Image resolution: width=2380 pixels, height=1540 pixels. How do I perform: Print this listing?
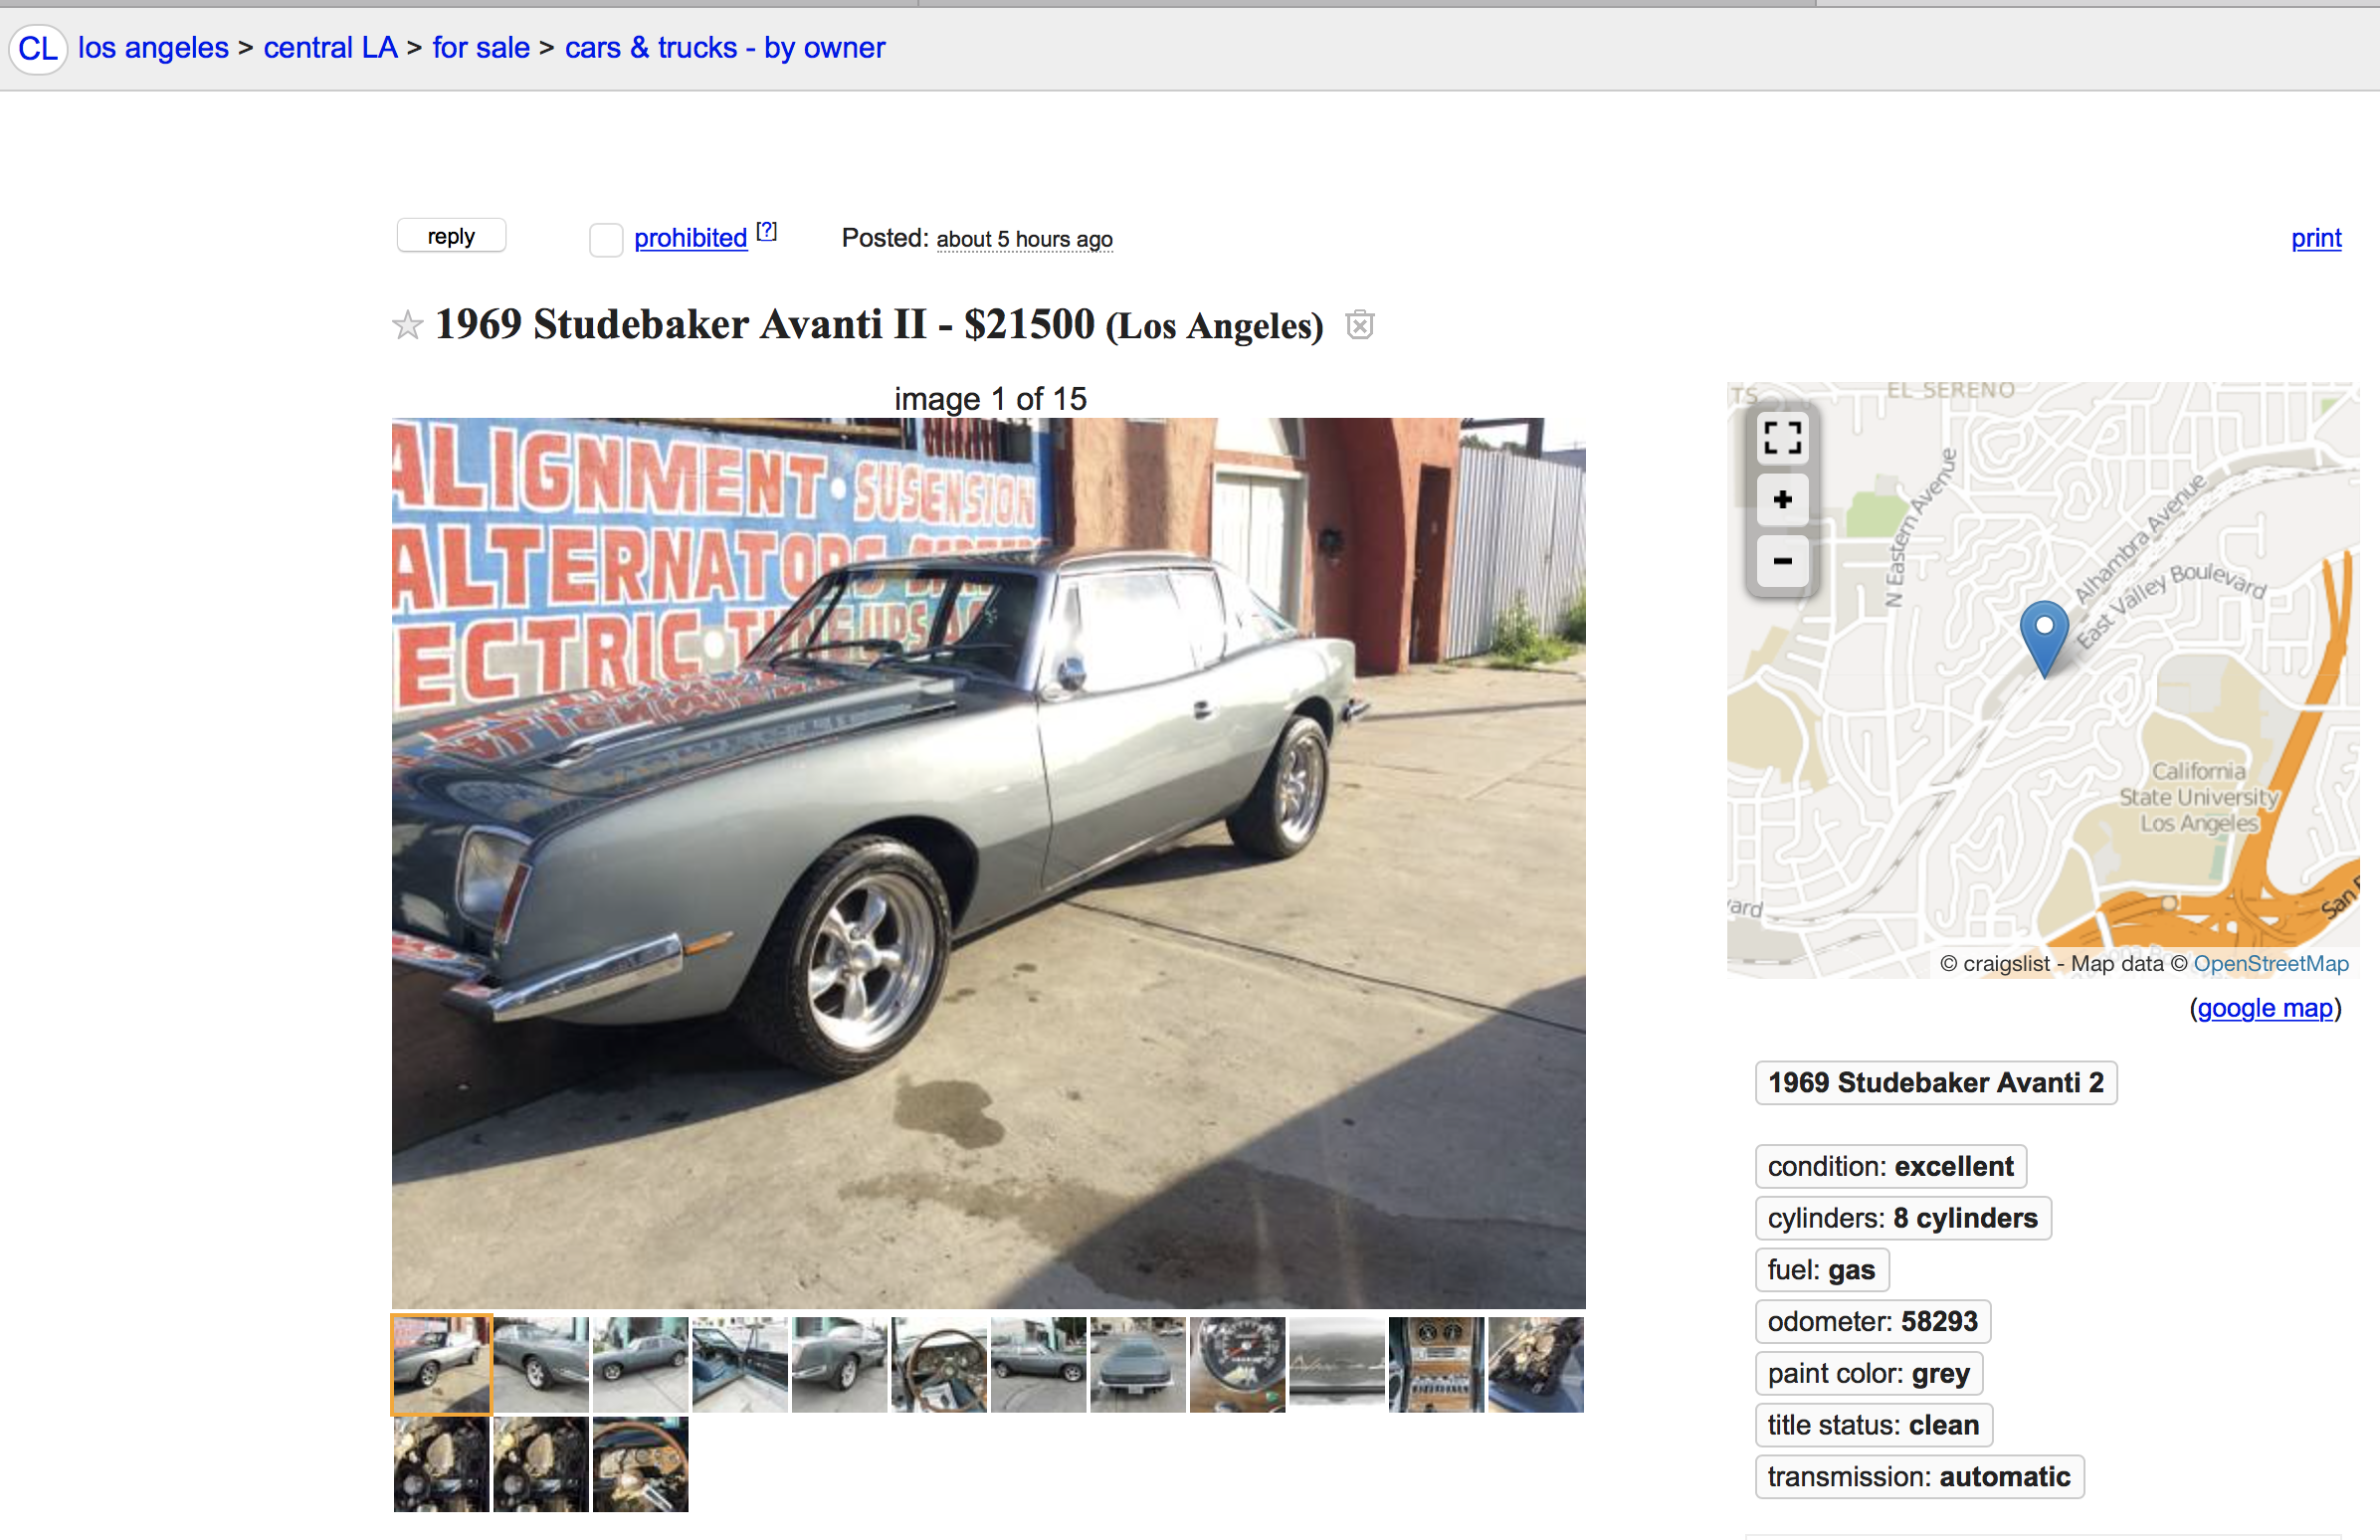[x=2316, y=238]
